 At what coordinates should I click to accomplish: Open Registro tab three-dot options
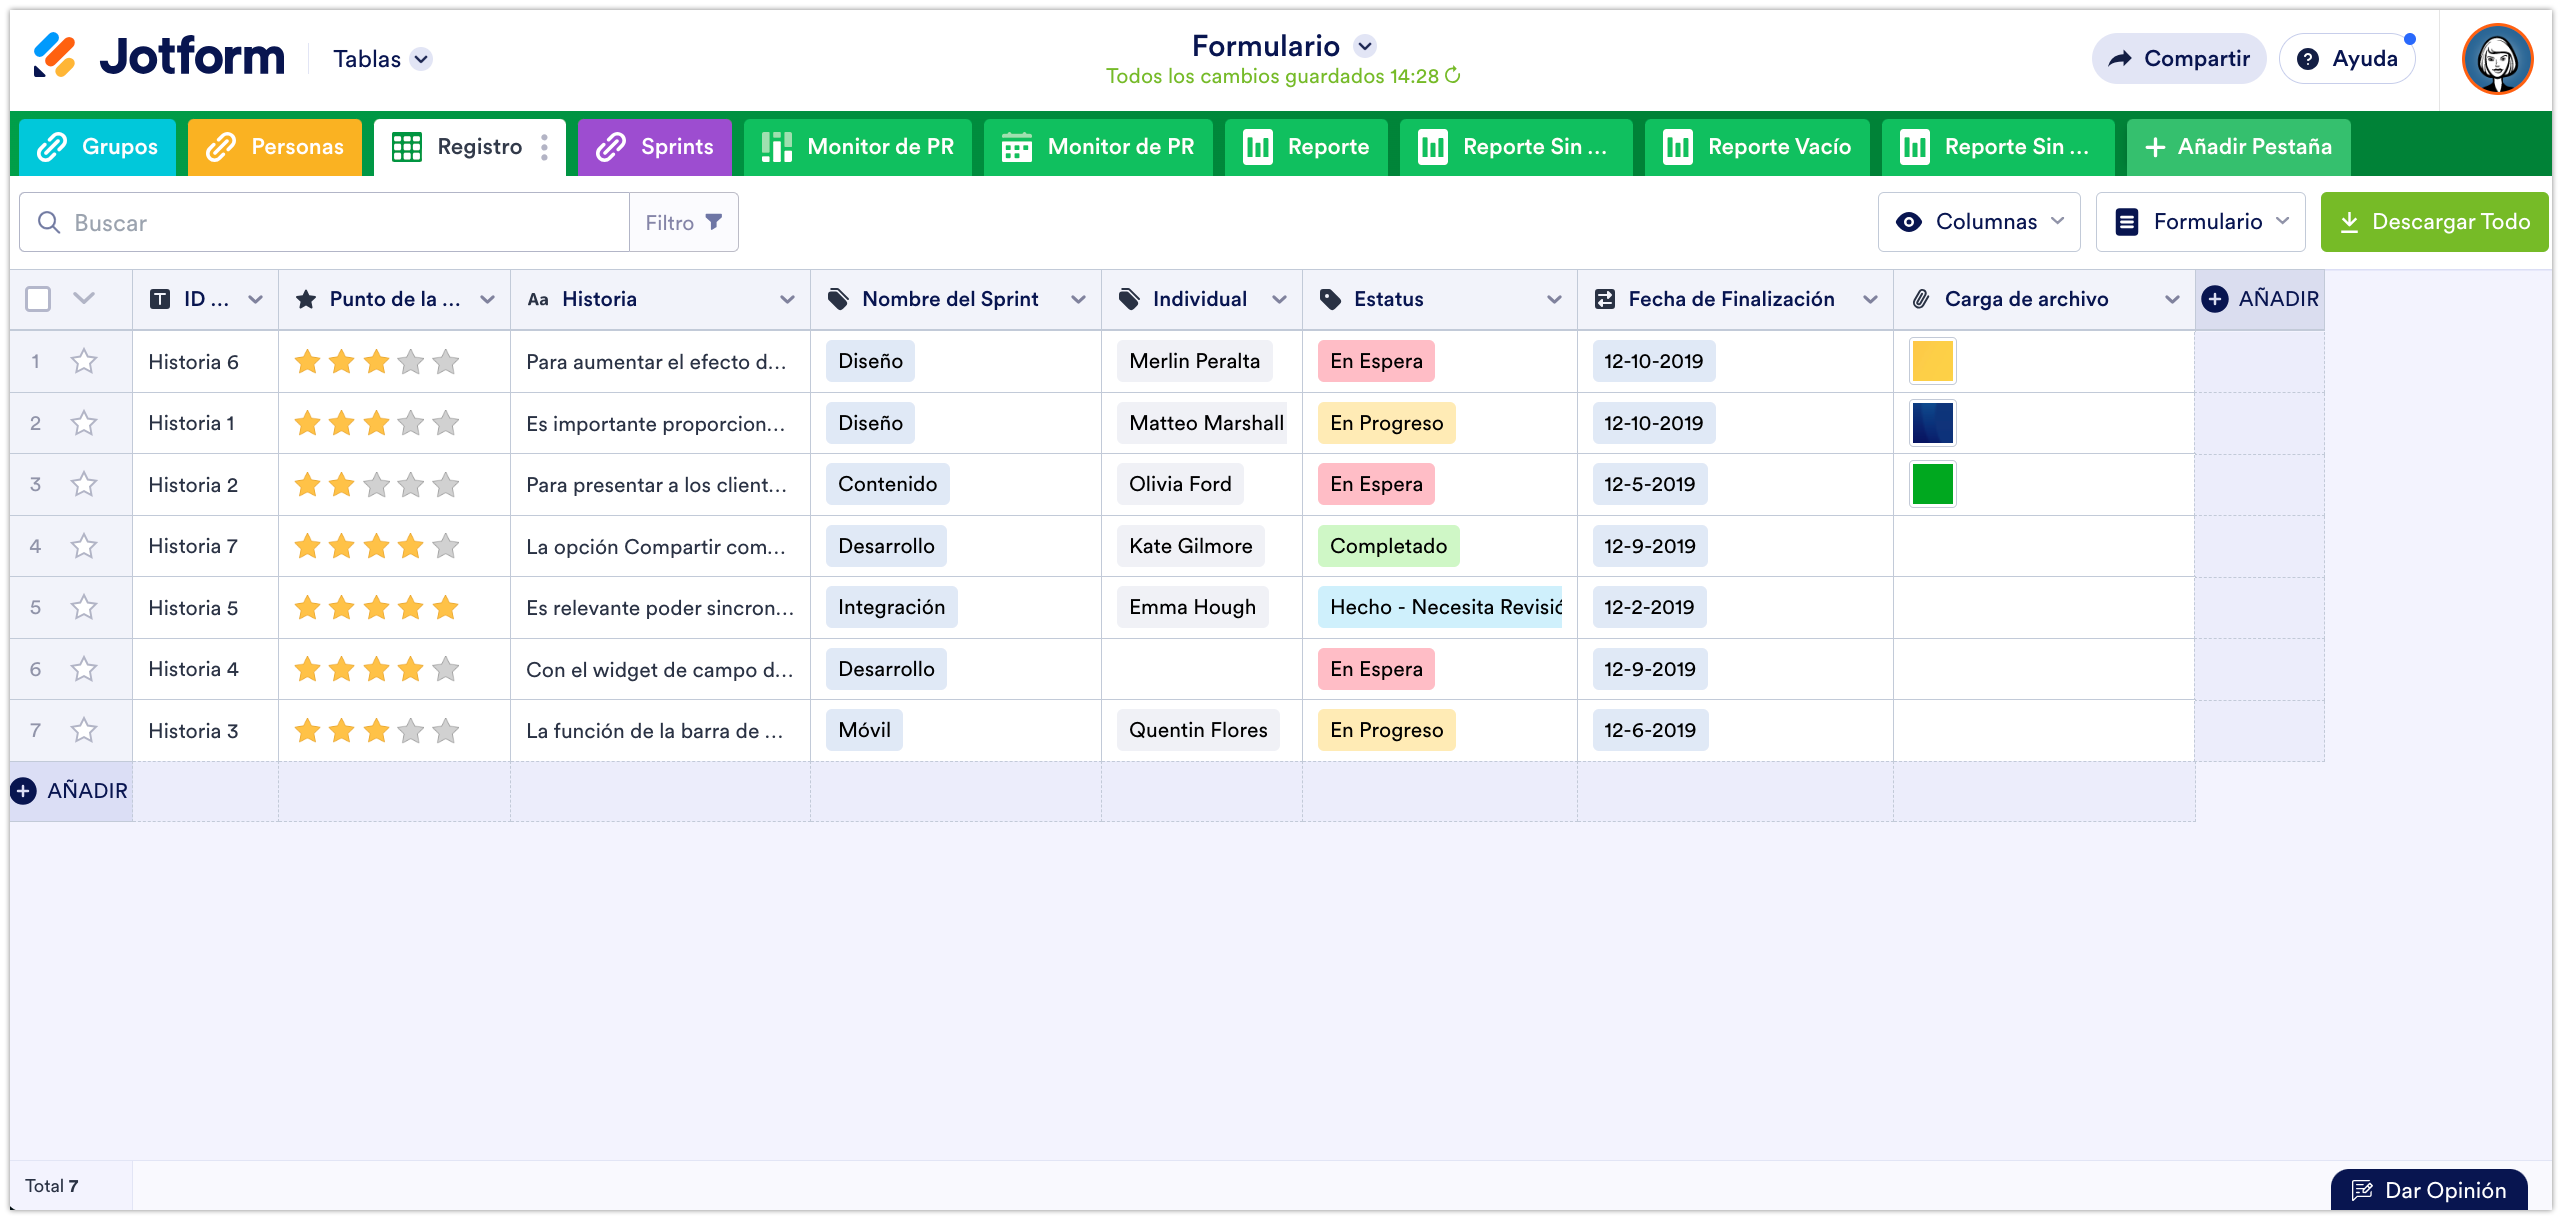point(544,147)
